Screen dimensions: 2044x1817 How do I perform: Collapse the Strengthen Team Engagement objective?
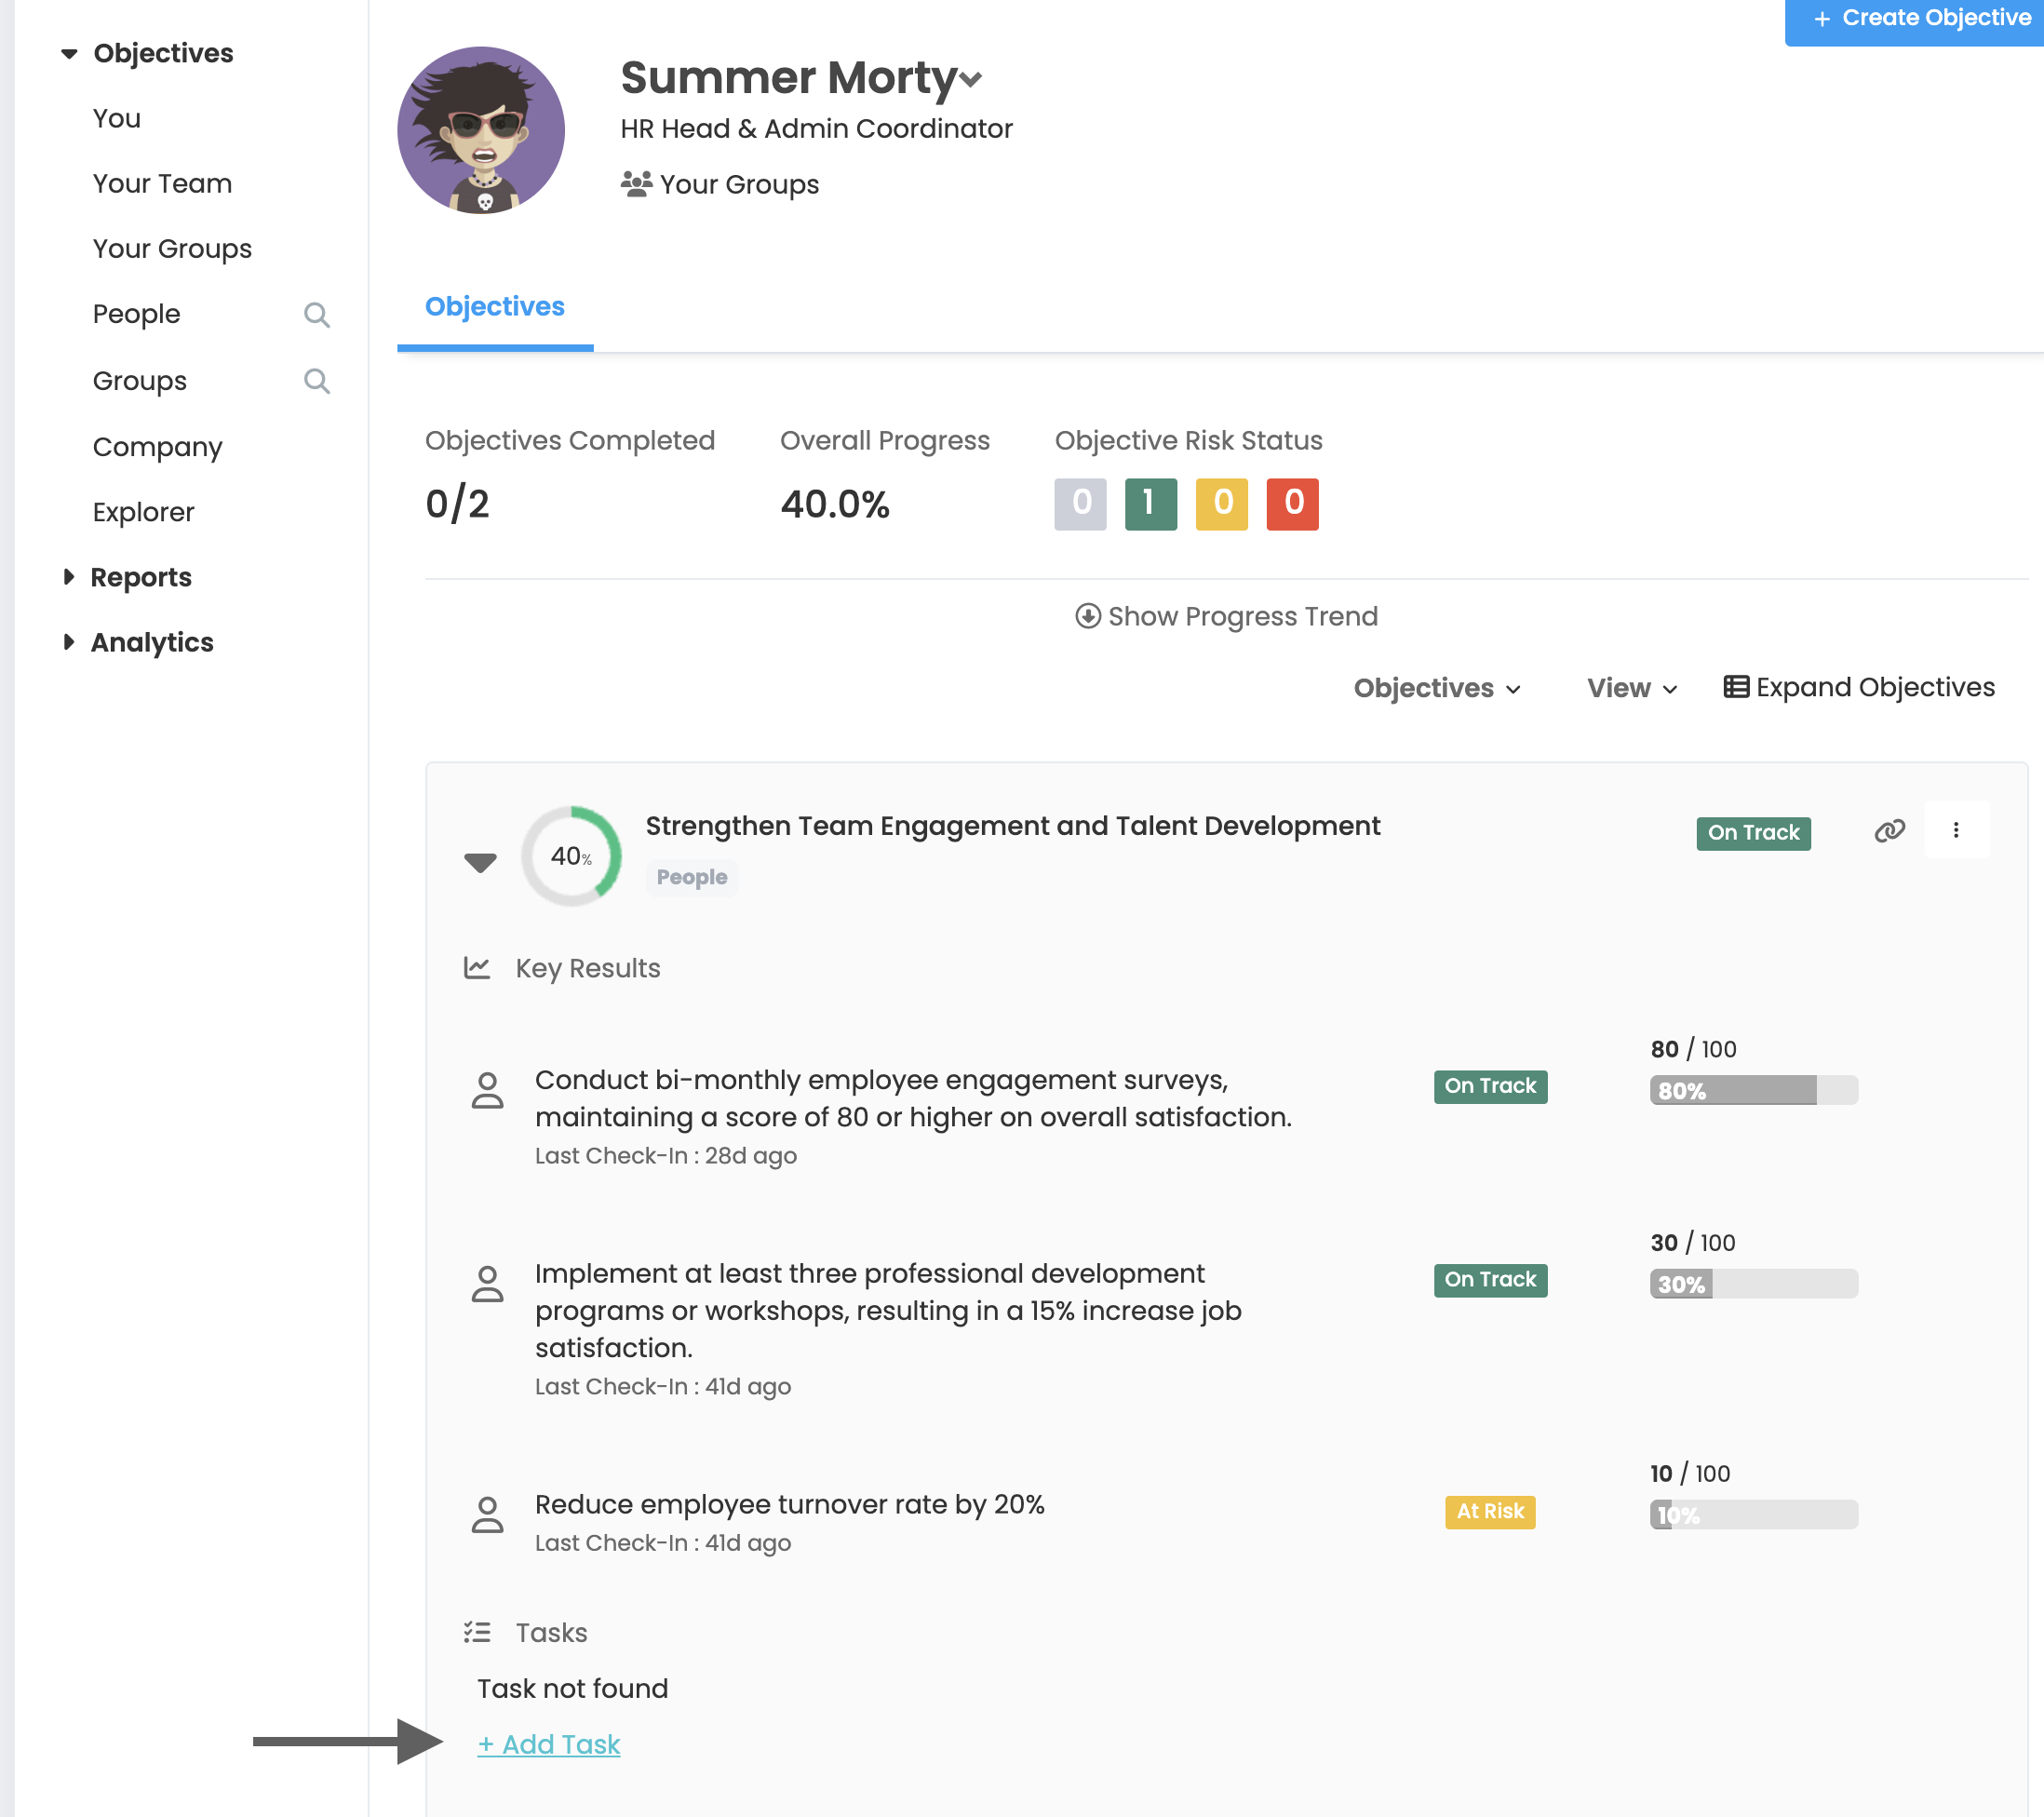(x=480, y=861)
